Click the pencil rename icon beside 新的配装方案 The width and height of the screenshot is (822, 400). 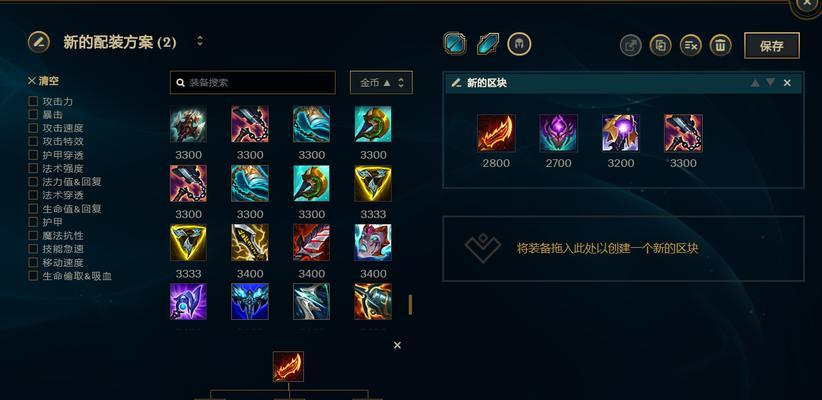(39, 42)
